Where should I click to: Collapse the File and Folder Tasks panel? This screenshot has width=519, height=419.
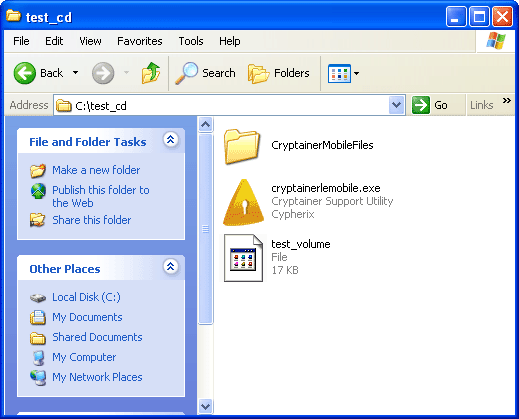coord(171,139)
